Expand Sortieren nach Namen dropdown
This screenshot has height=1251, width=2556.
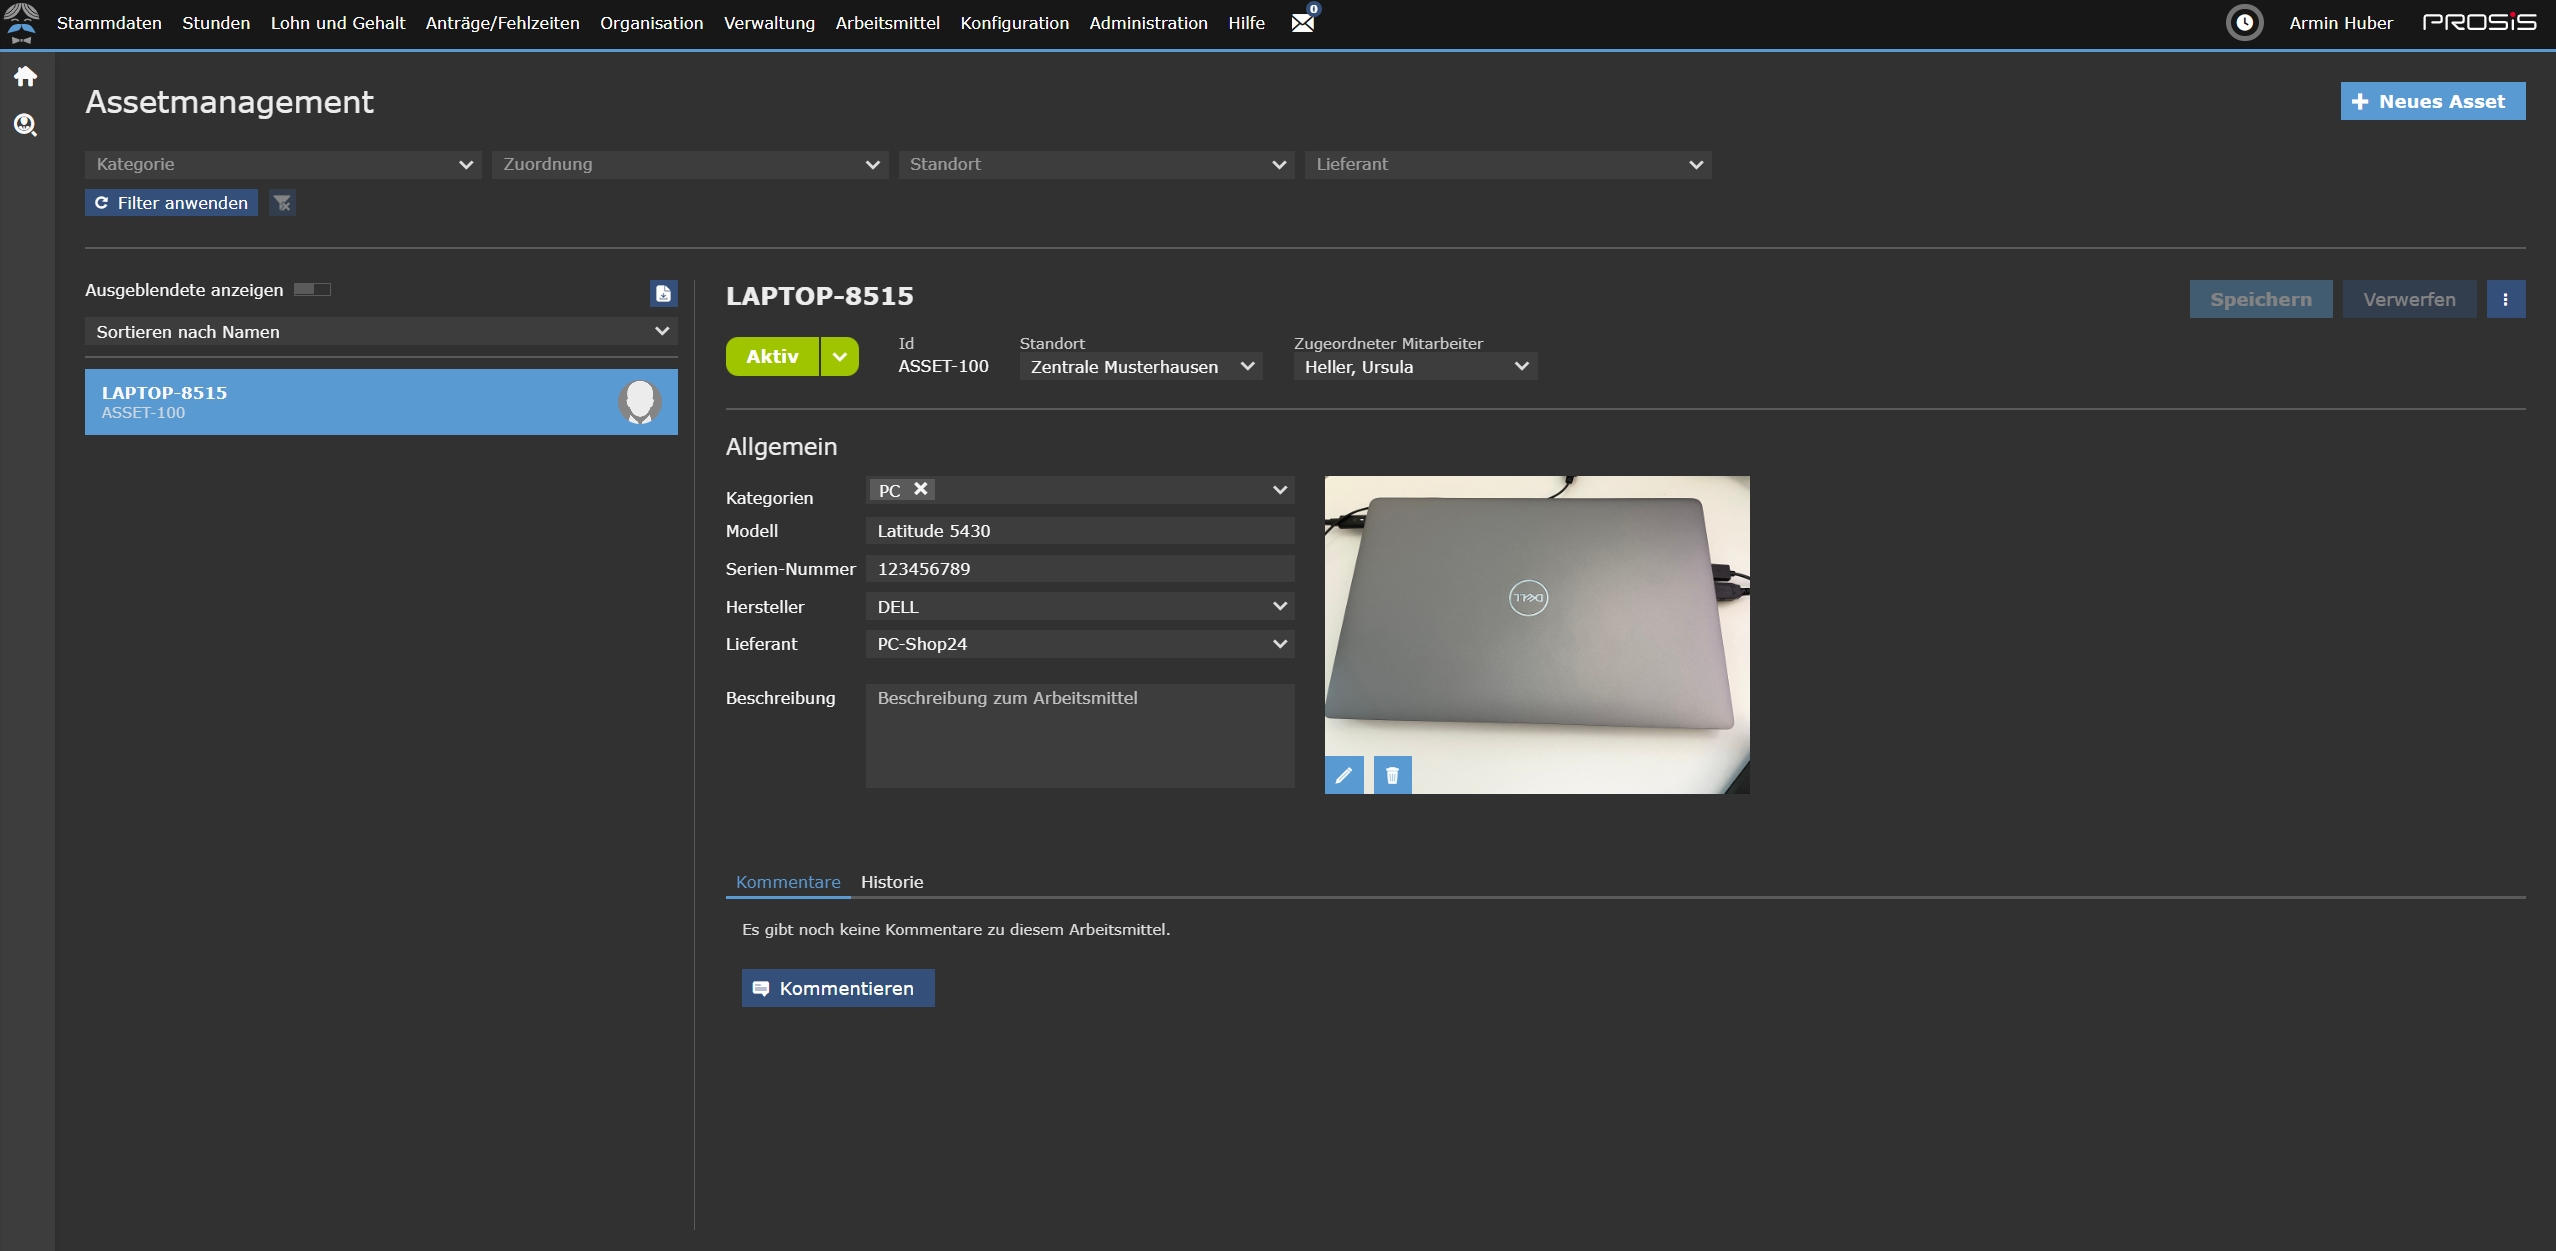381,332
